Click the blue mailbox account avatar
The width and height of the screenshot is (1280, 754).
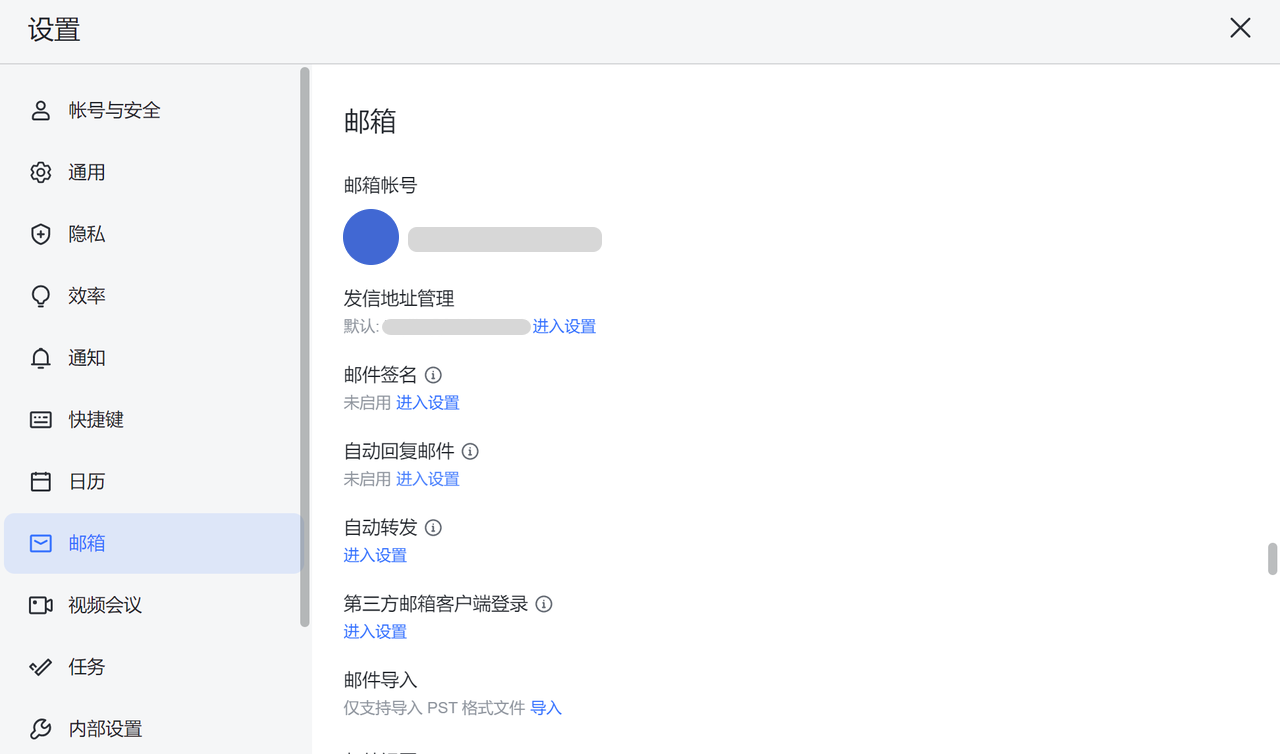pos(371,237)
